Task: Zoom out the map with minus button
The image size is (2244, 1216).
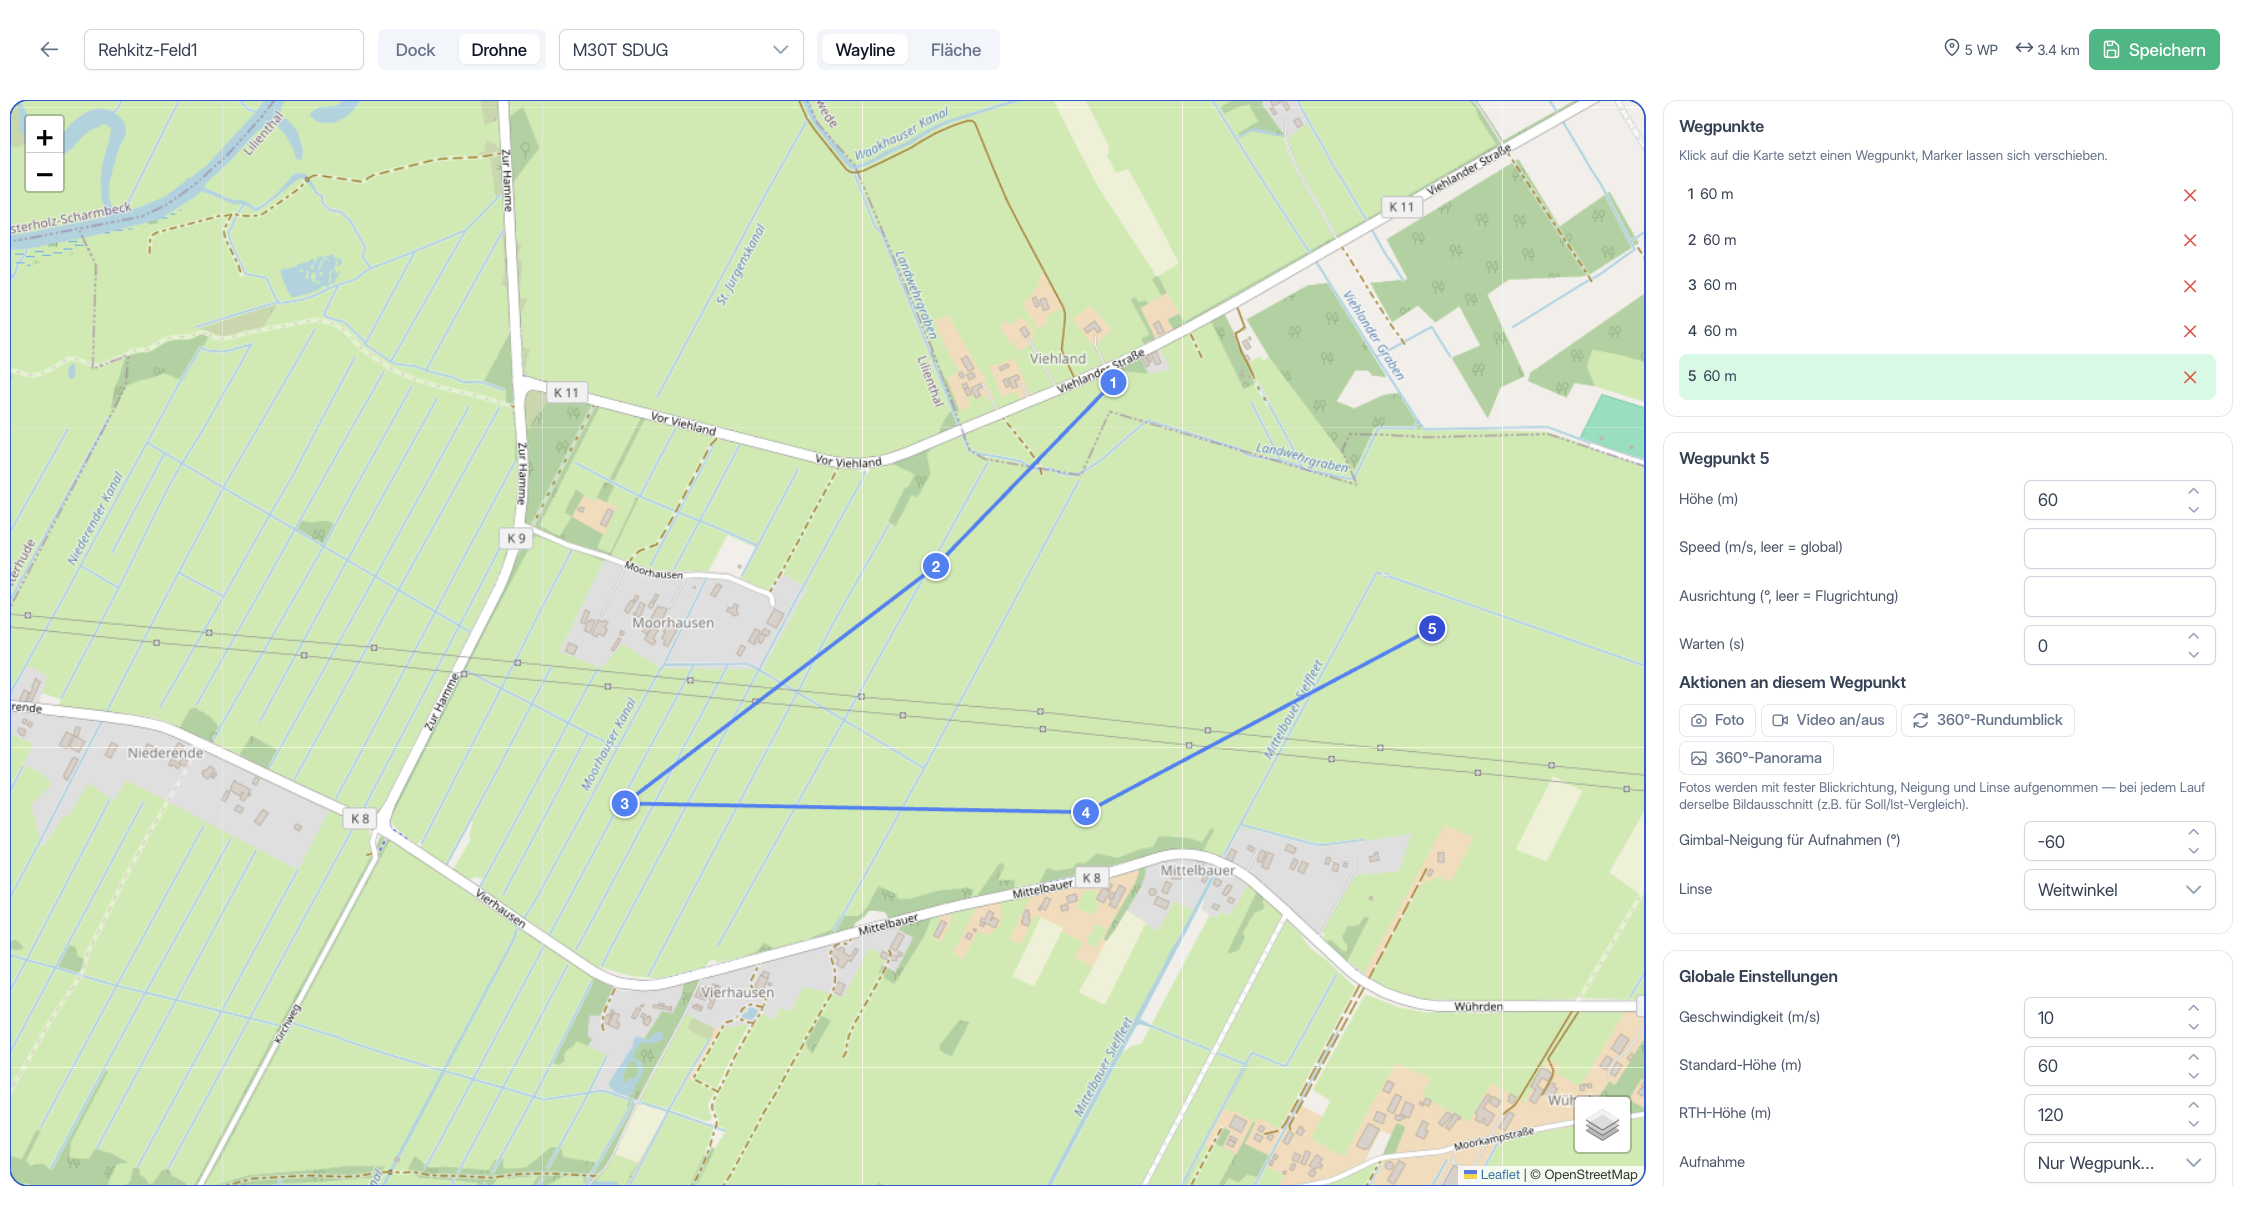Action: pos(44,174)
